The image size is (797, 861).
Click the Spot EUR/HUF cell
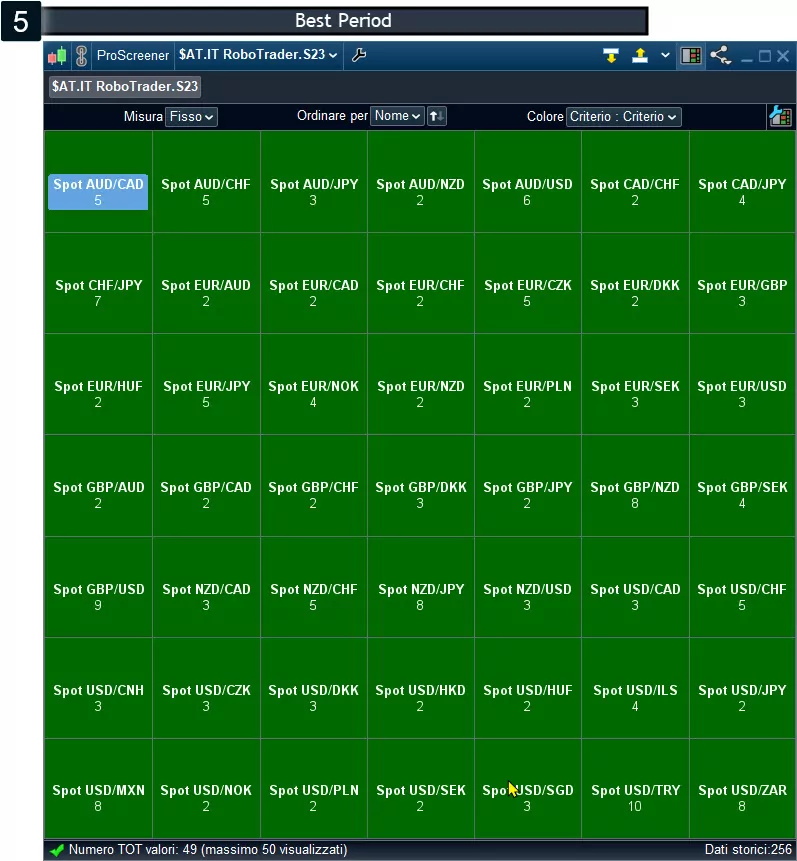(98, 384)
